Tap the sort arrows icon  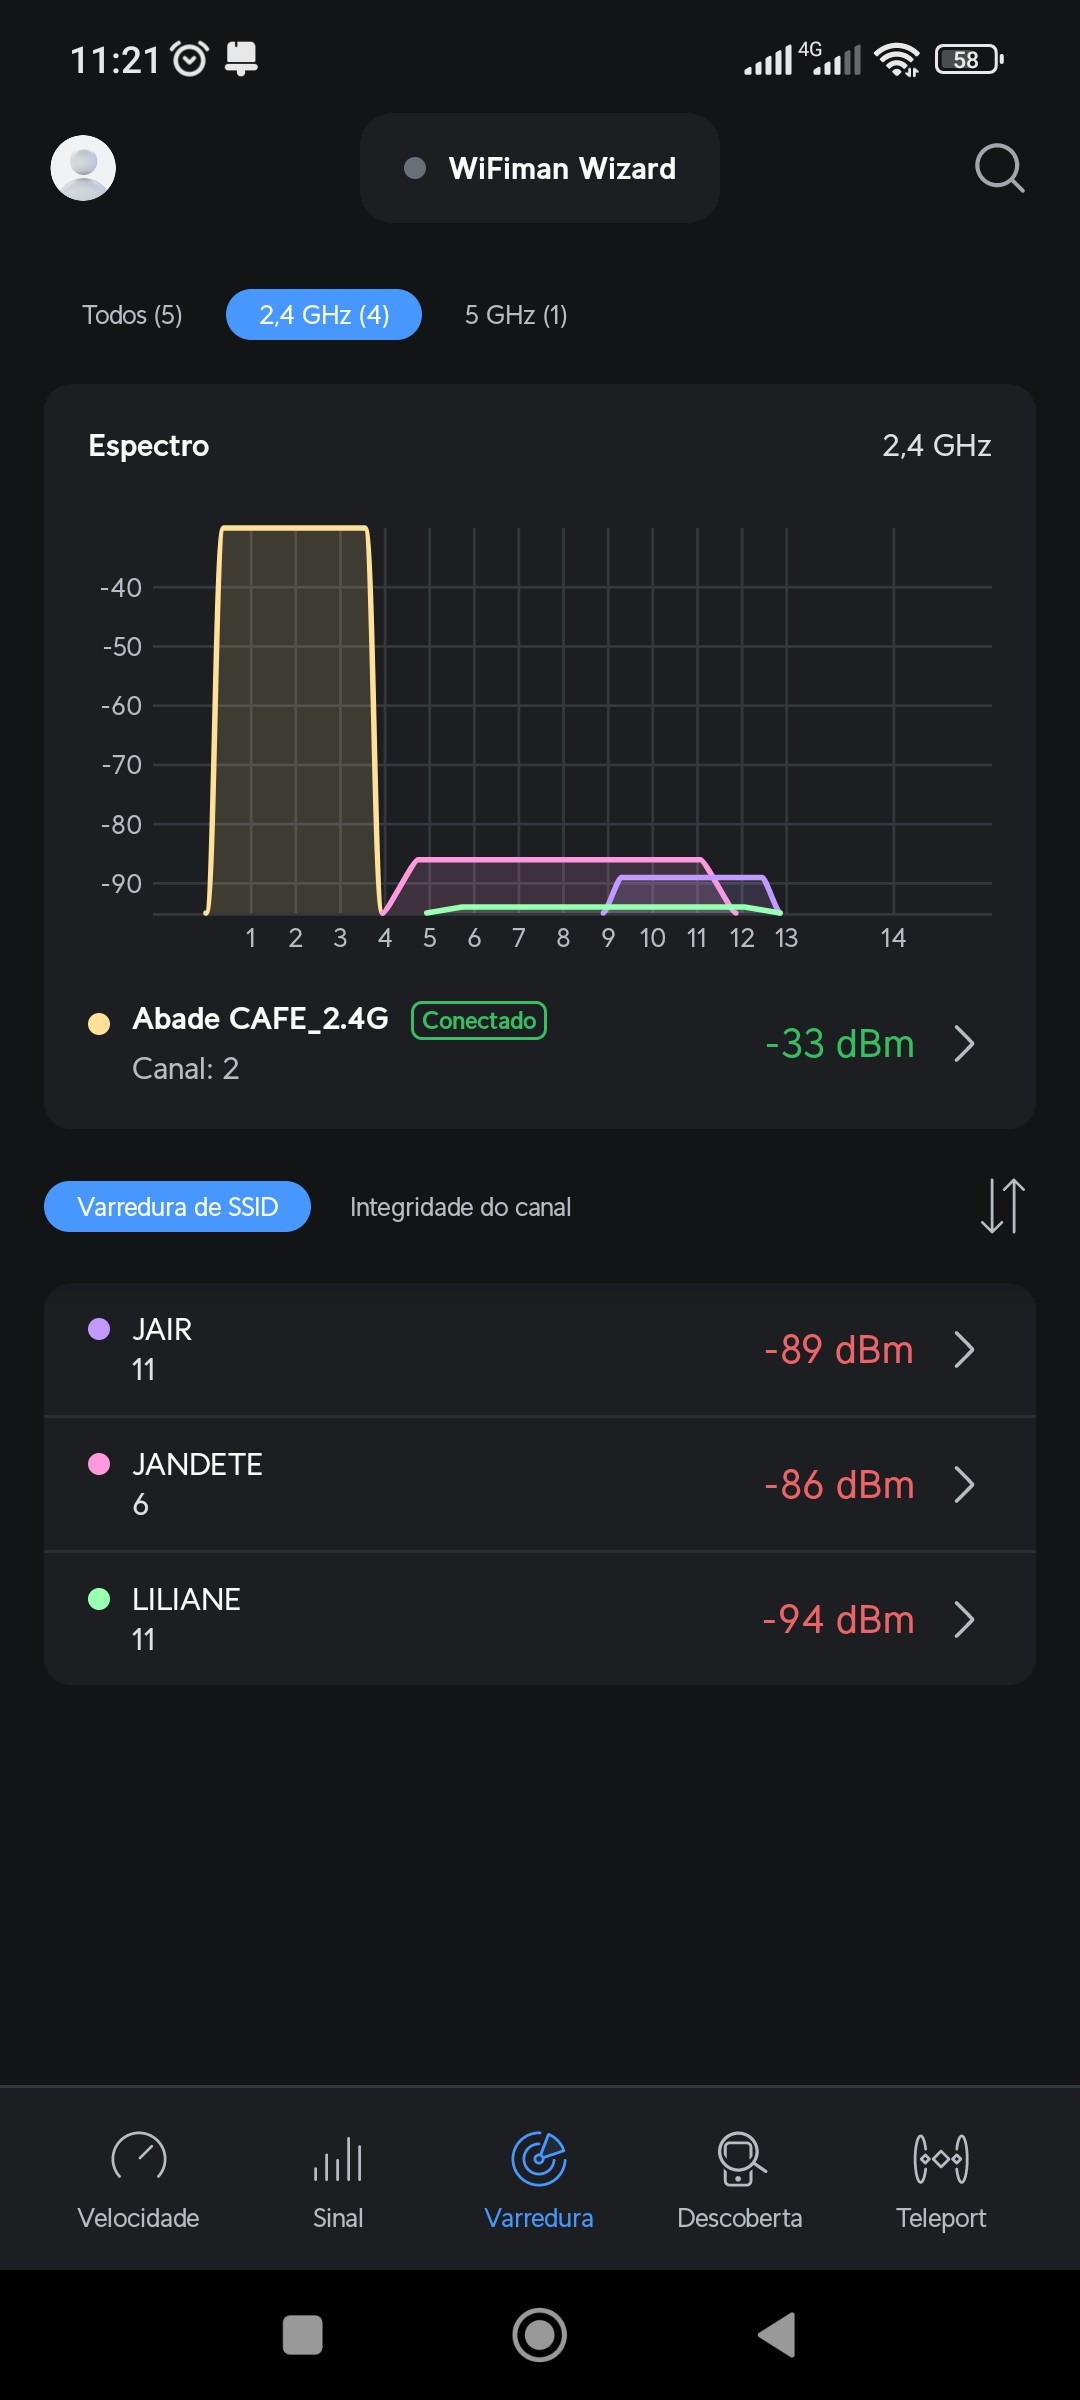coord(1002,1206)
